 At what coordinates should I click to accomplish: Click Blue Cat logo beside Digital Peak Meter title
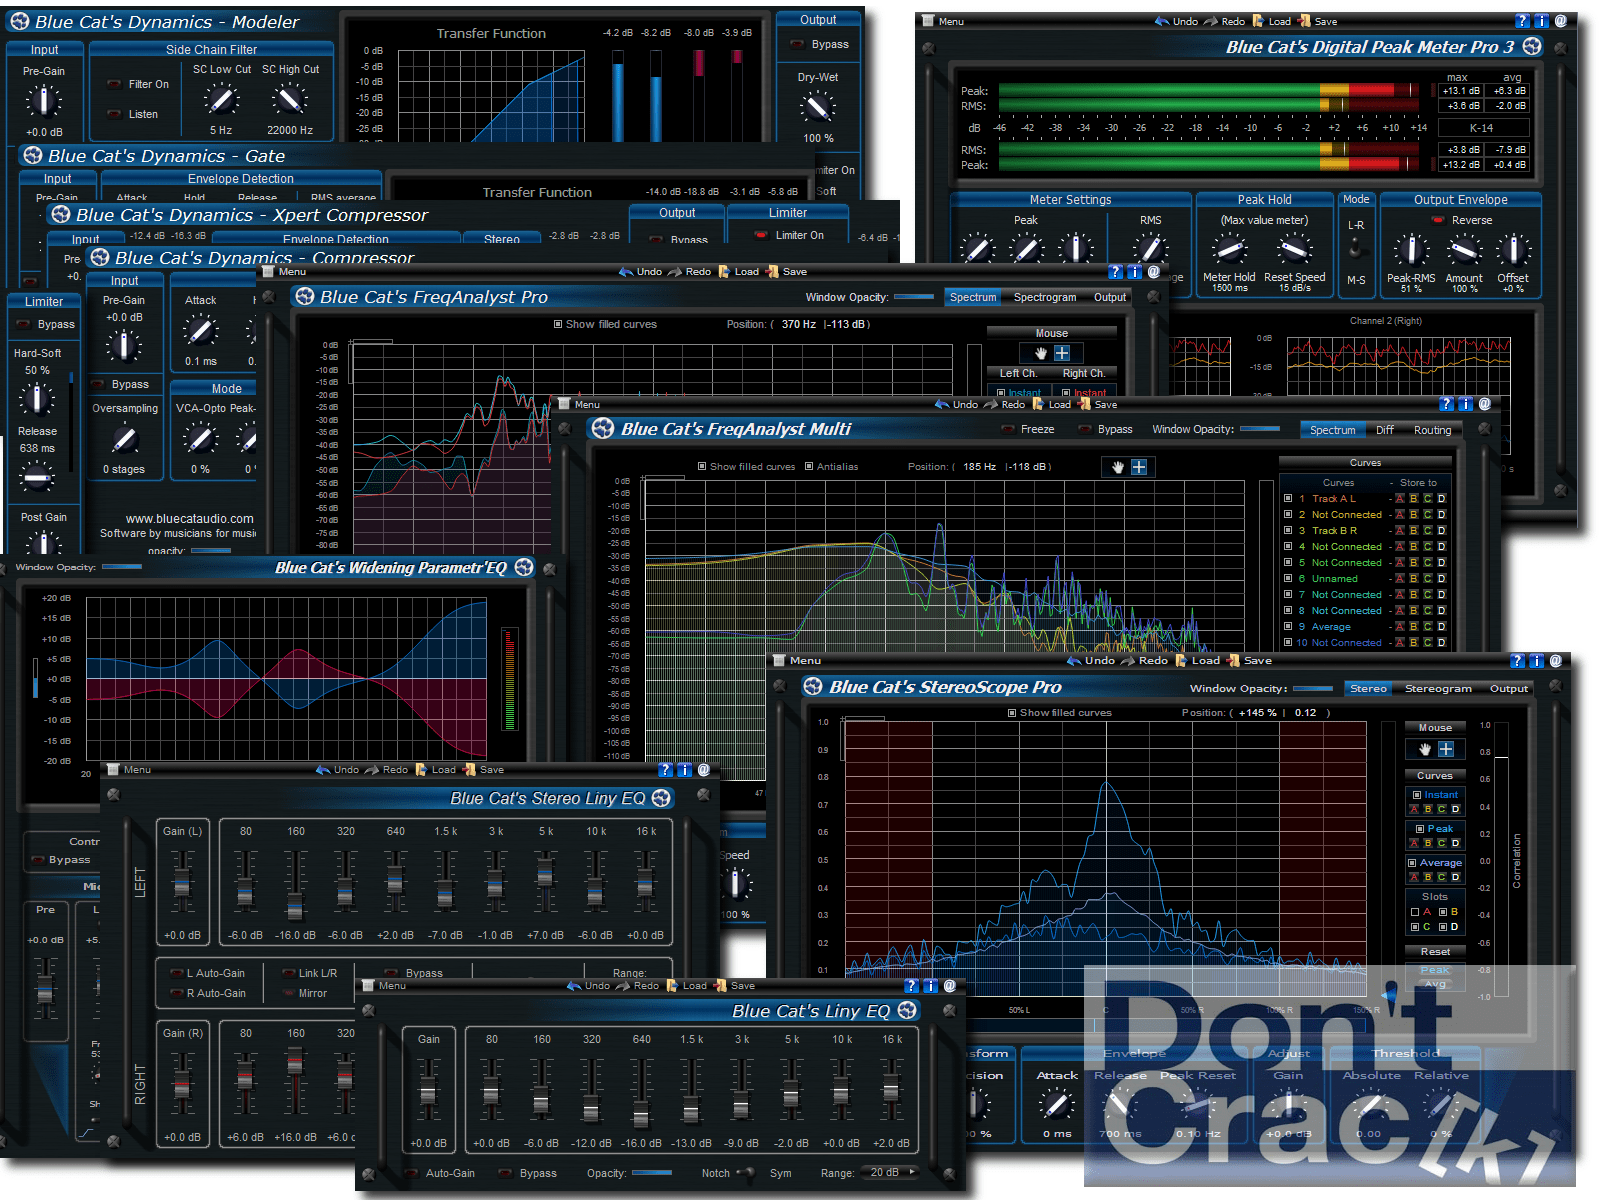pos(1532,46)
